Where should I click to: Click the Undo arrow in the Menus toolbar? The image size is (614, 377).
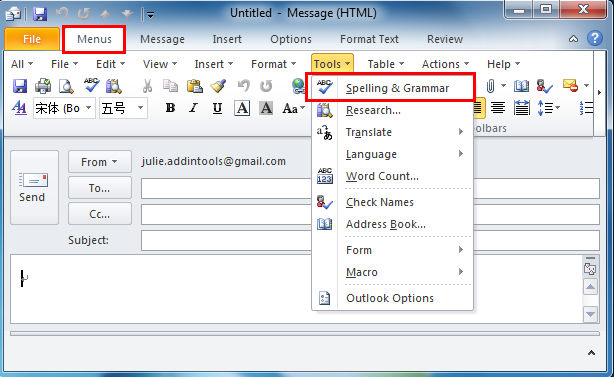[244, 86]
